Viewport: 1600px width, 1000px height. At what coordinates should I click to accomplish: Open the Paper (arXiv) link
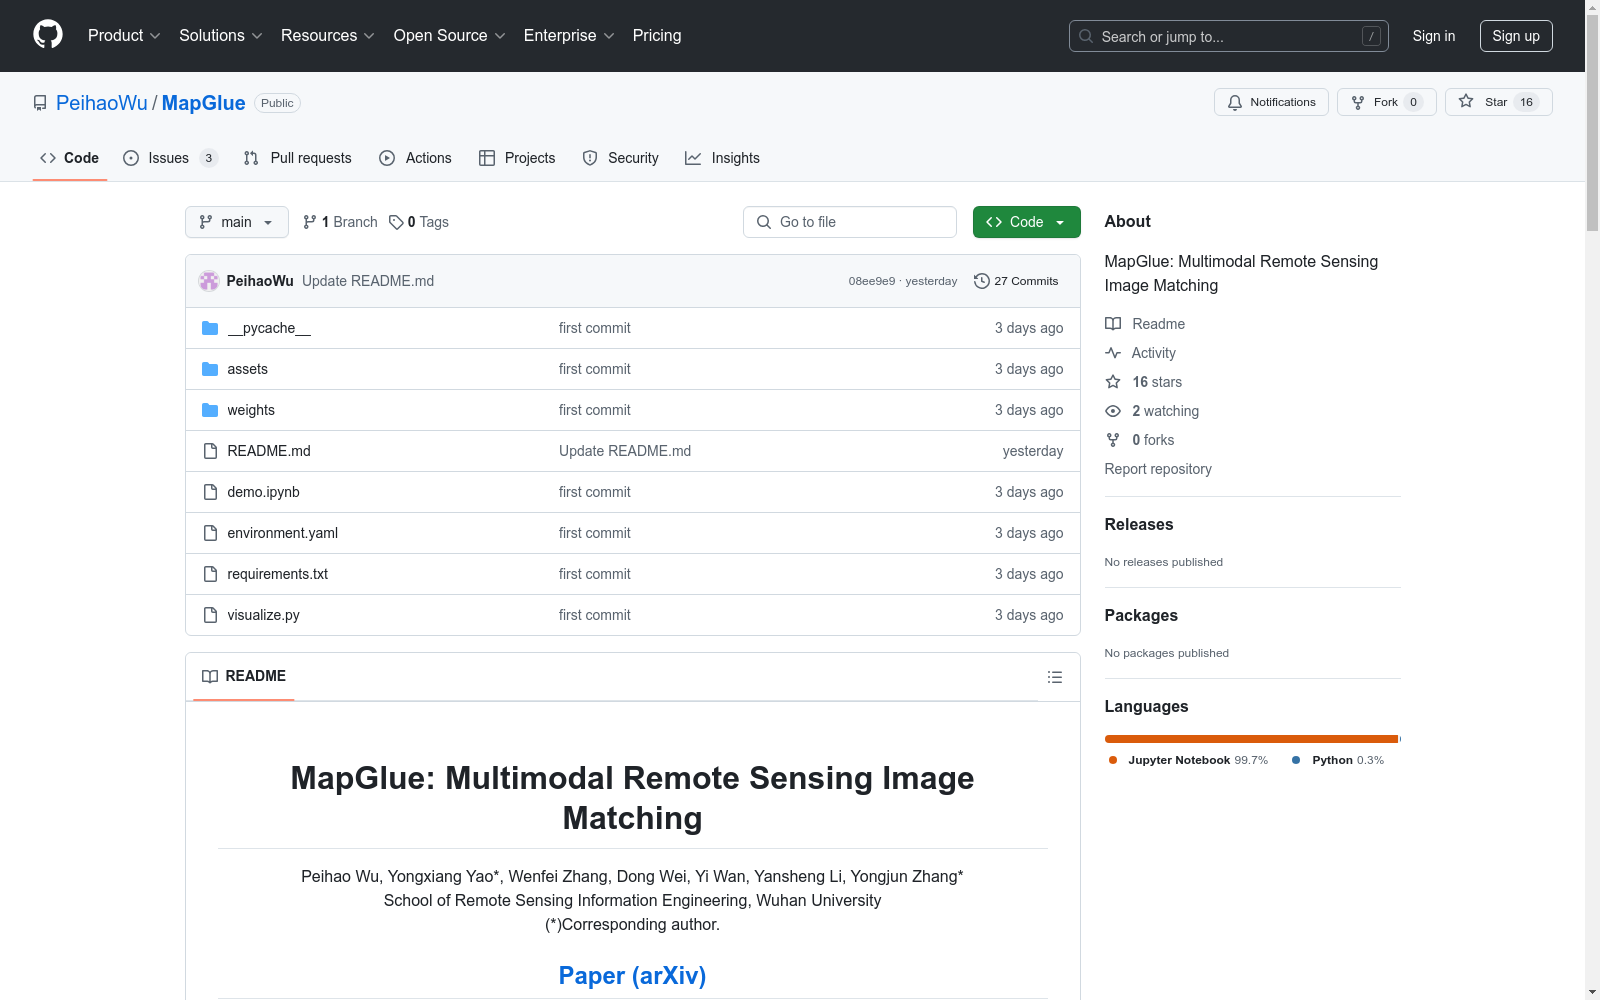point(632,976)
